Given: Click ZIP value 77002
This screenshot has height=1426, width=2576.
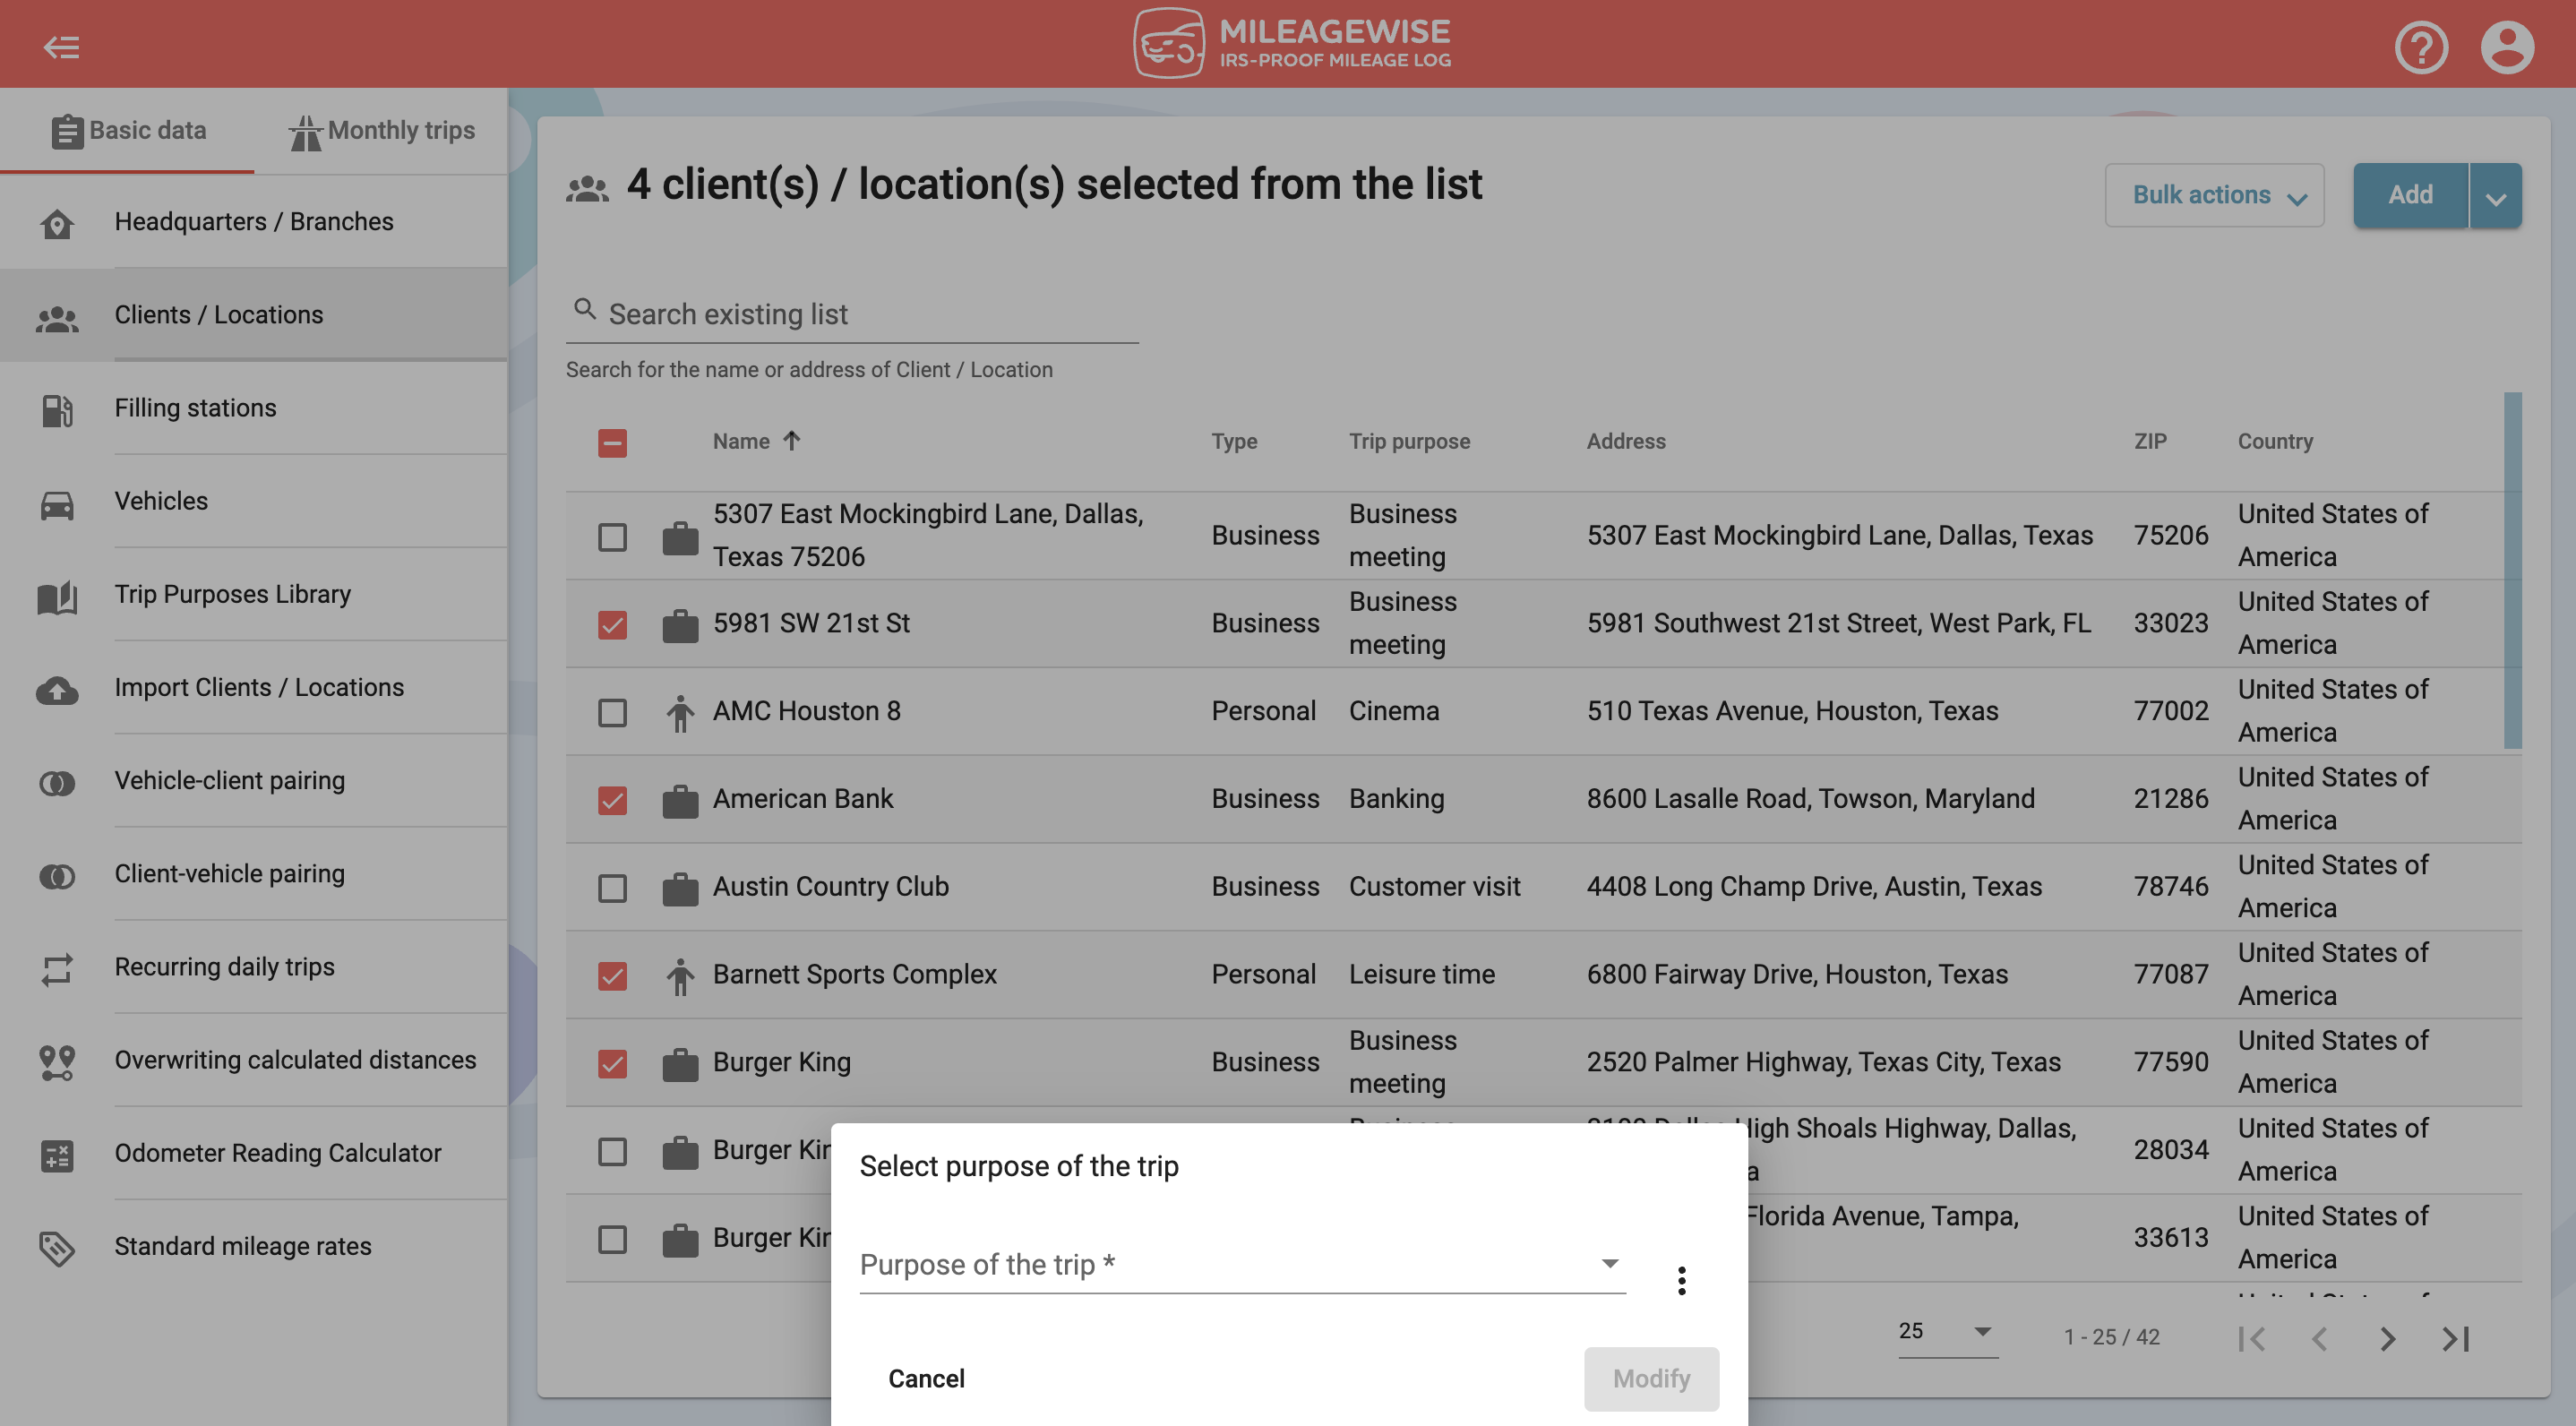Looking at the screenshot, I should tap(2170, 711).
